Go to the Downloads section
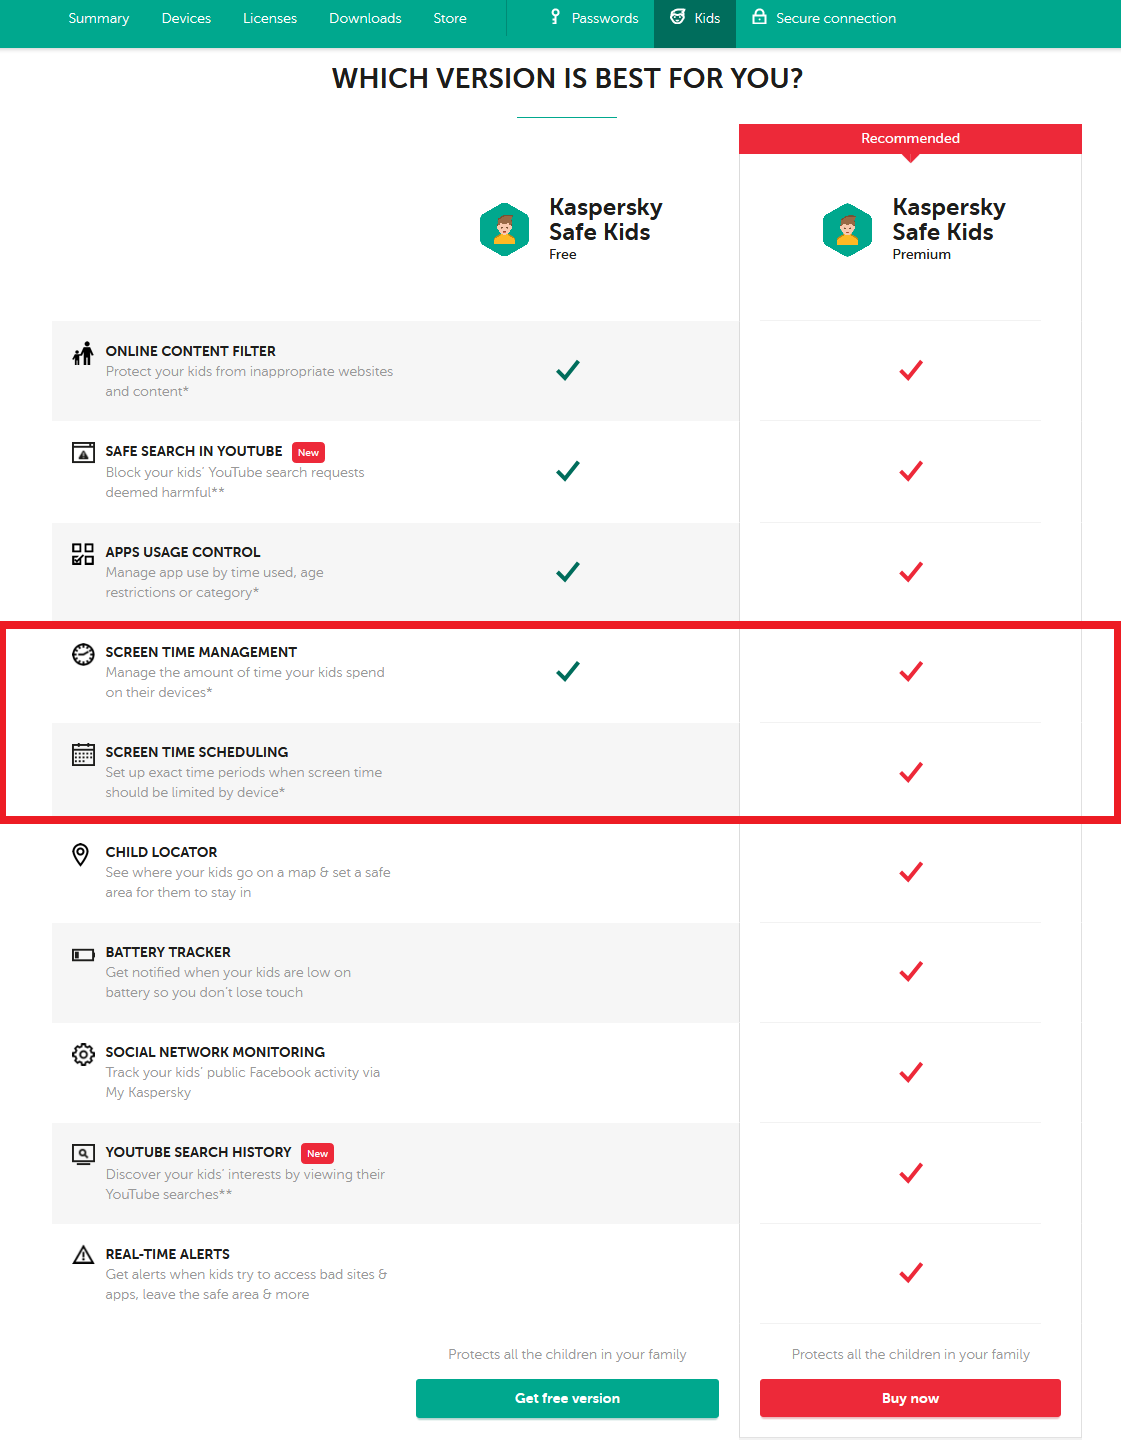Screen dimensions: 1121x1446 tap(365, 18)
